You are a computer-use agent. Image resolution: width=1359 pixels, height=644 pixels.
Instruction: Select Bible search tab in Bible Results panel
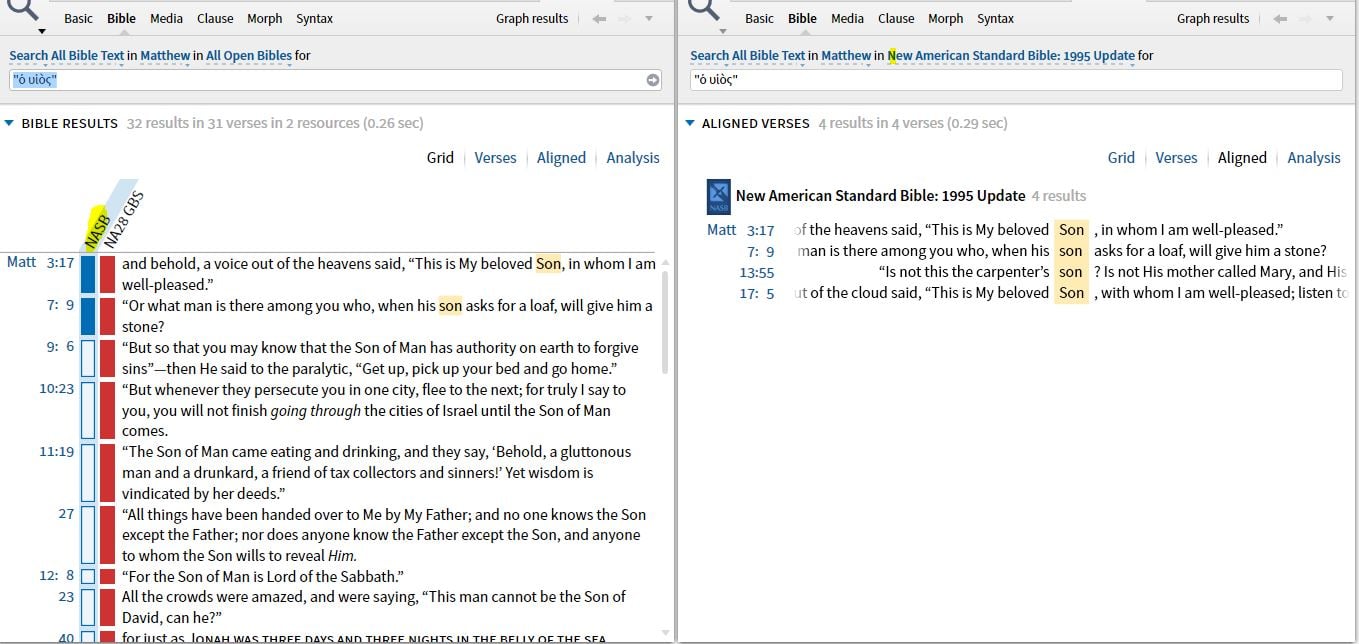pyautogui.click(x=121, y=19)
